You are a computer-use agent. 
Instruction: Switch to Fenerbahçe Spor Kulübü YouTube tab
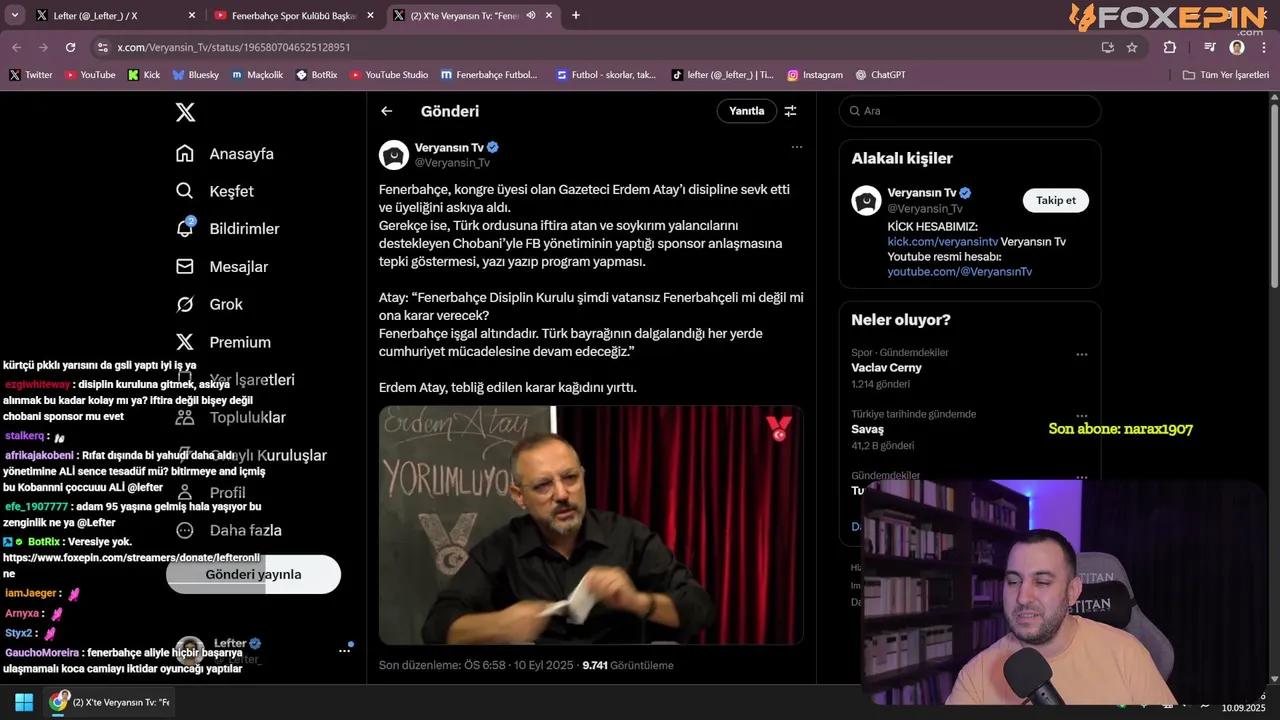coord(294,15)
